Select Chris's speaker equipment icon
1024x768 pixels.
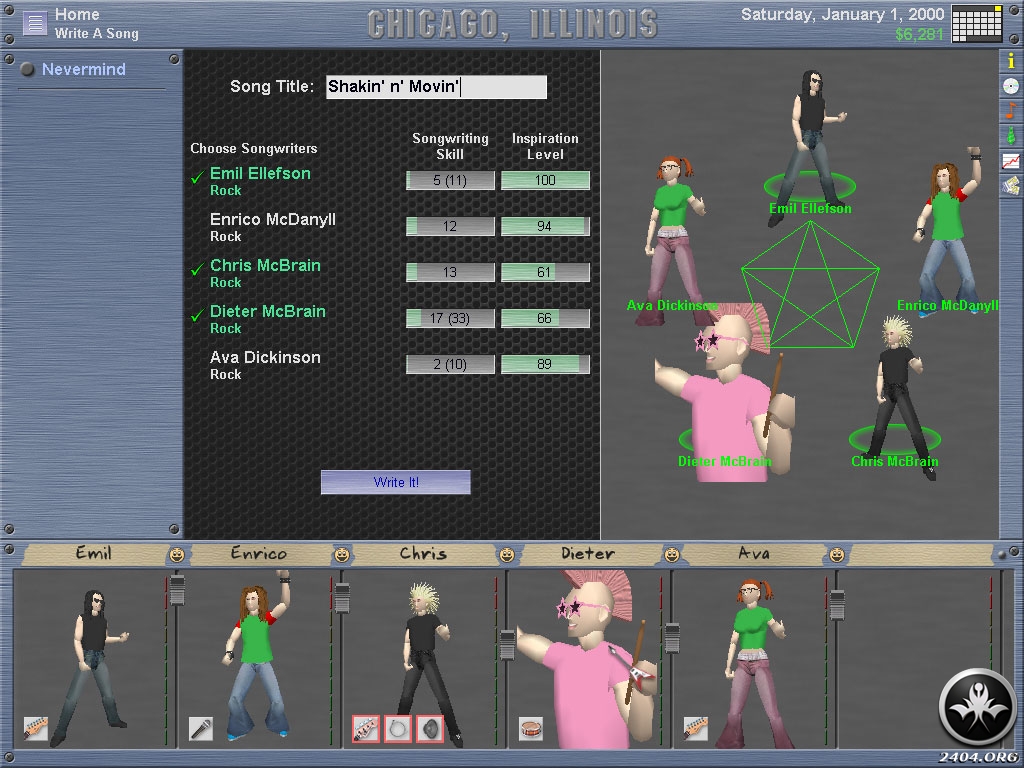429,729
